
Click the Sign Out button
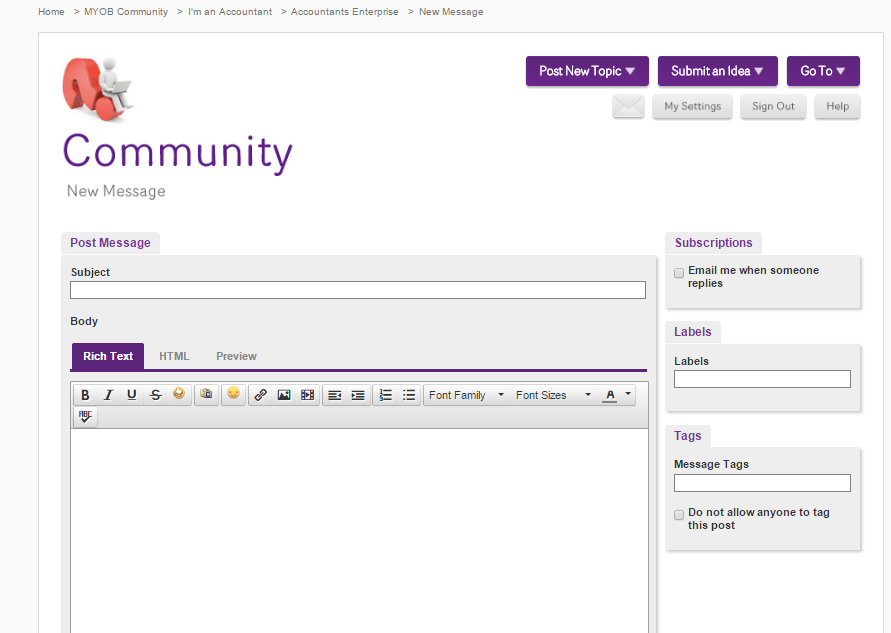pos(773,107)
